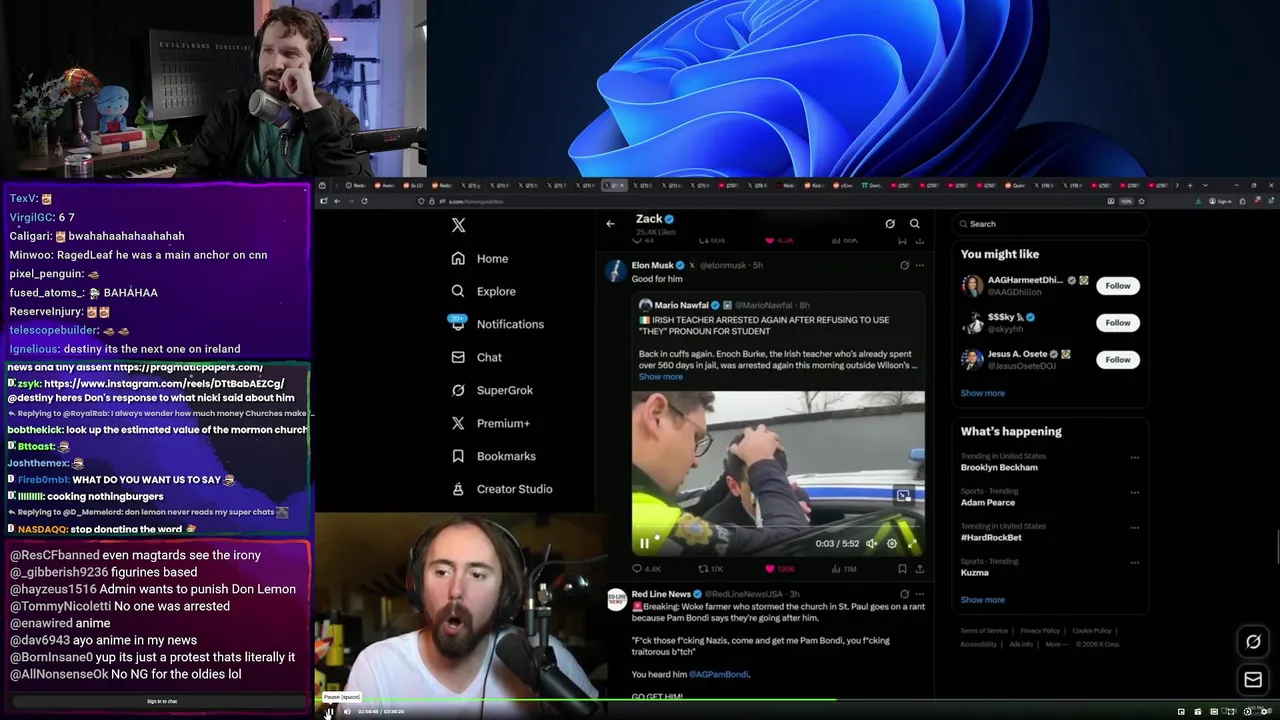Mute the embedded tweet video

(871, 544)
